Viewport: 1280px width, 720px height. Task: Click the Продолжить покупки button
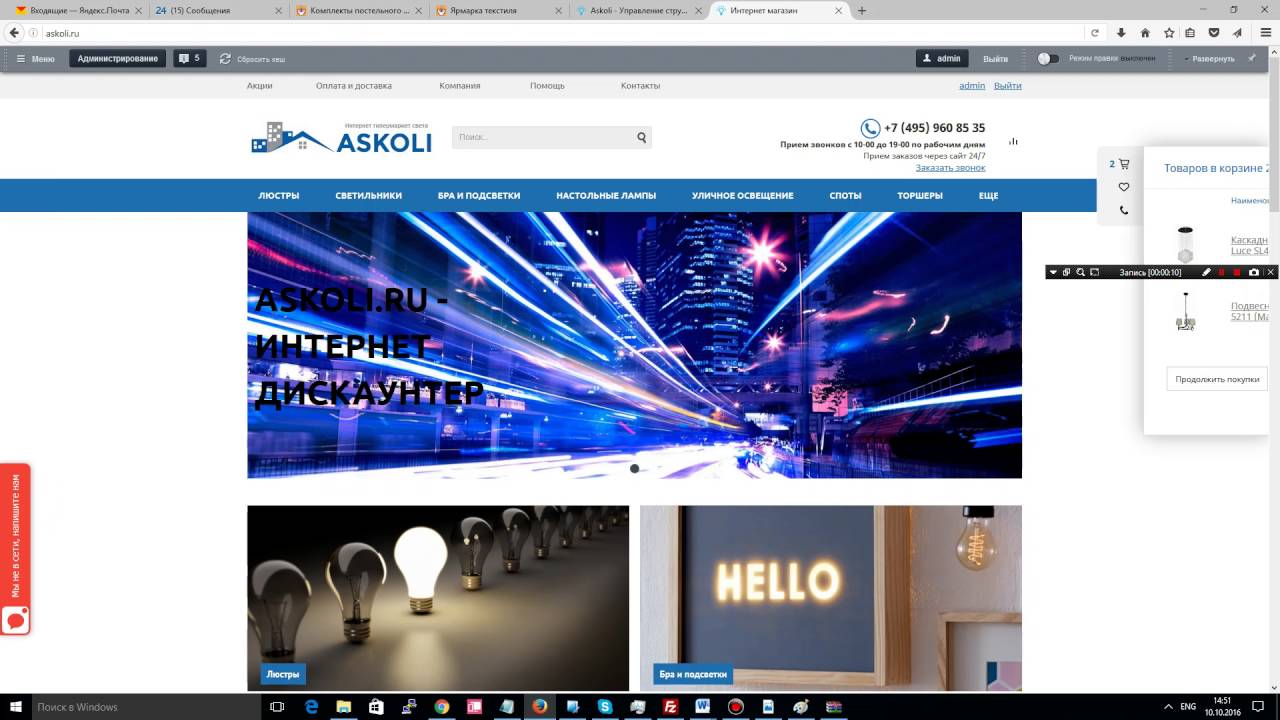click(1217, 379)
